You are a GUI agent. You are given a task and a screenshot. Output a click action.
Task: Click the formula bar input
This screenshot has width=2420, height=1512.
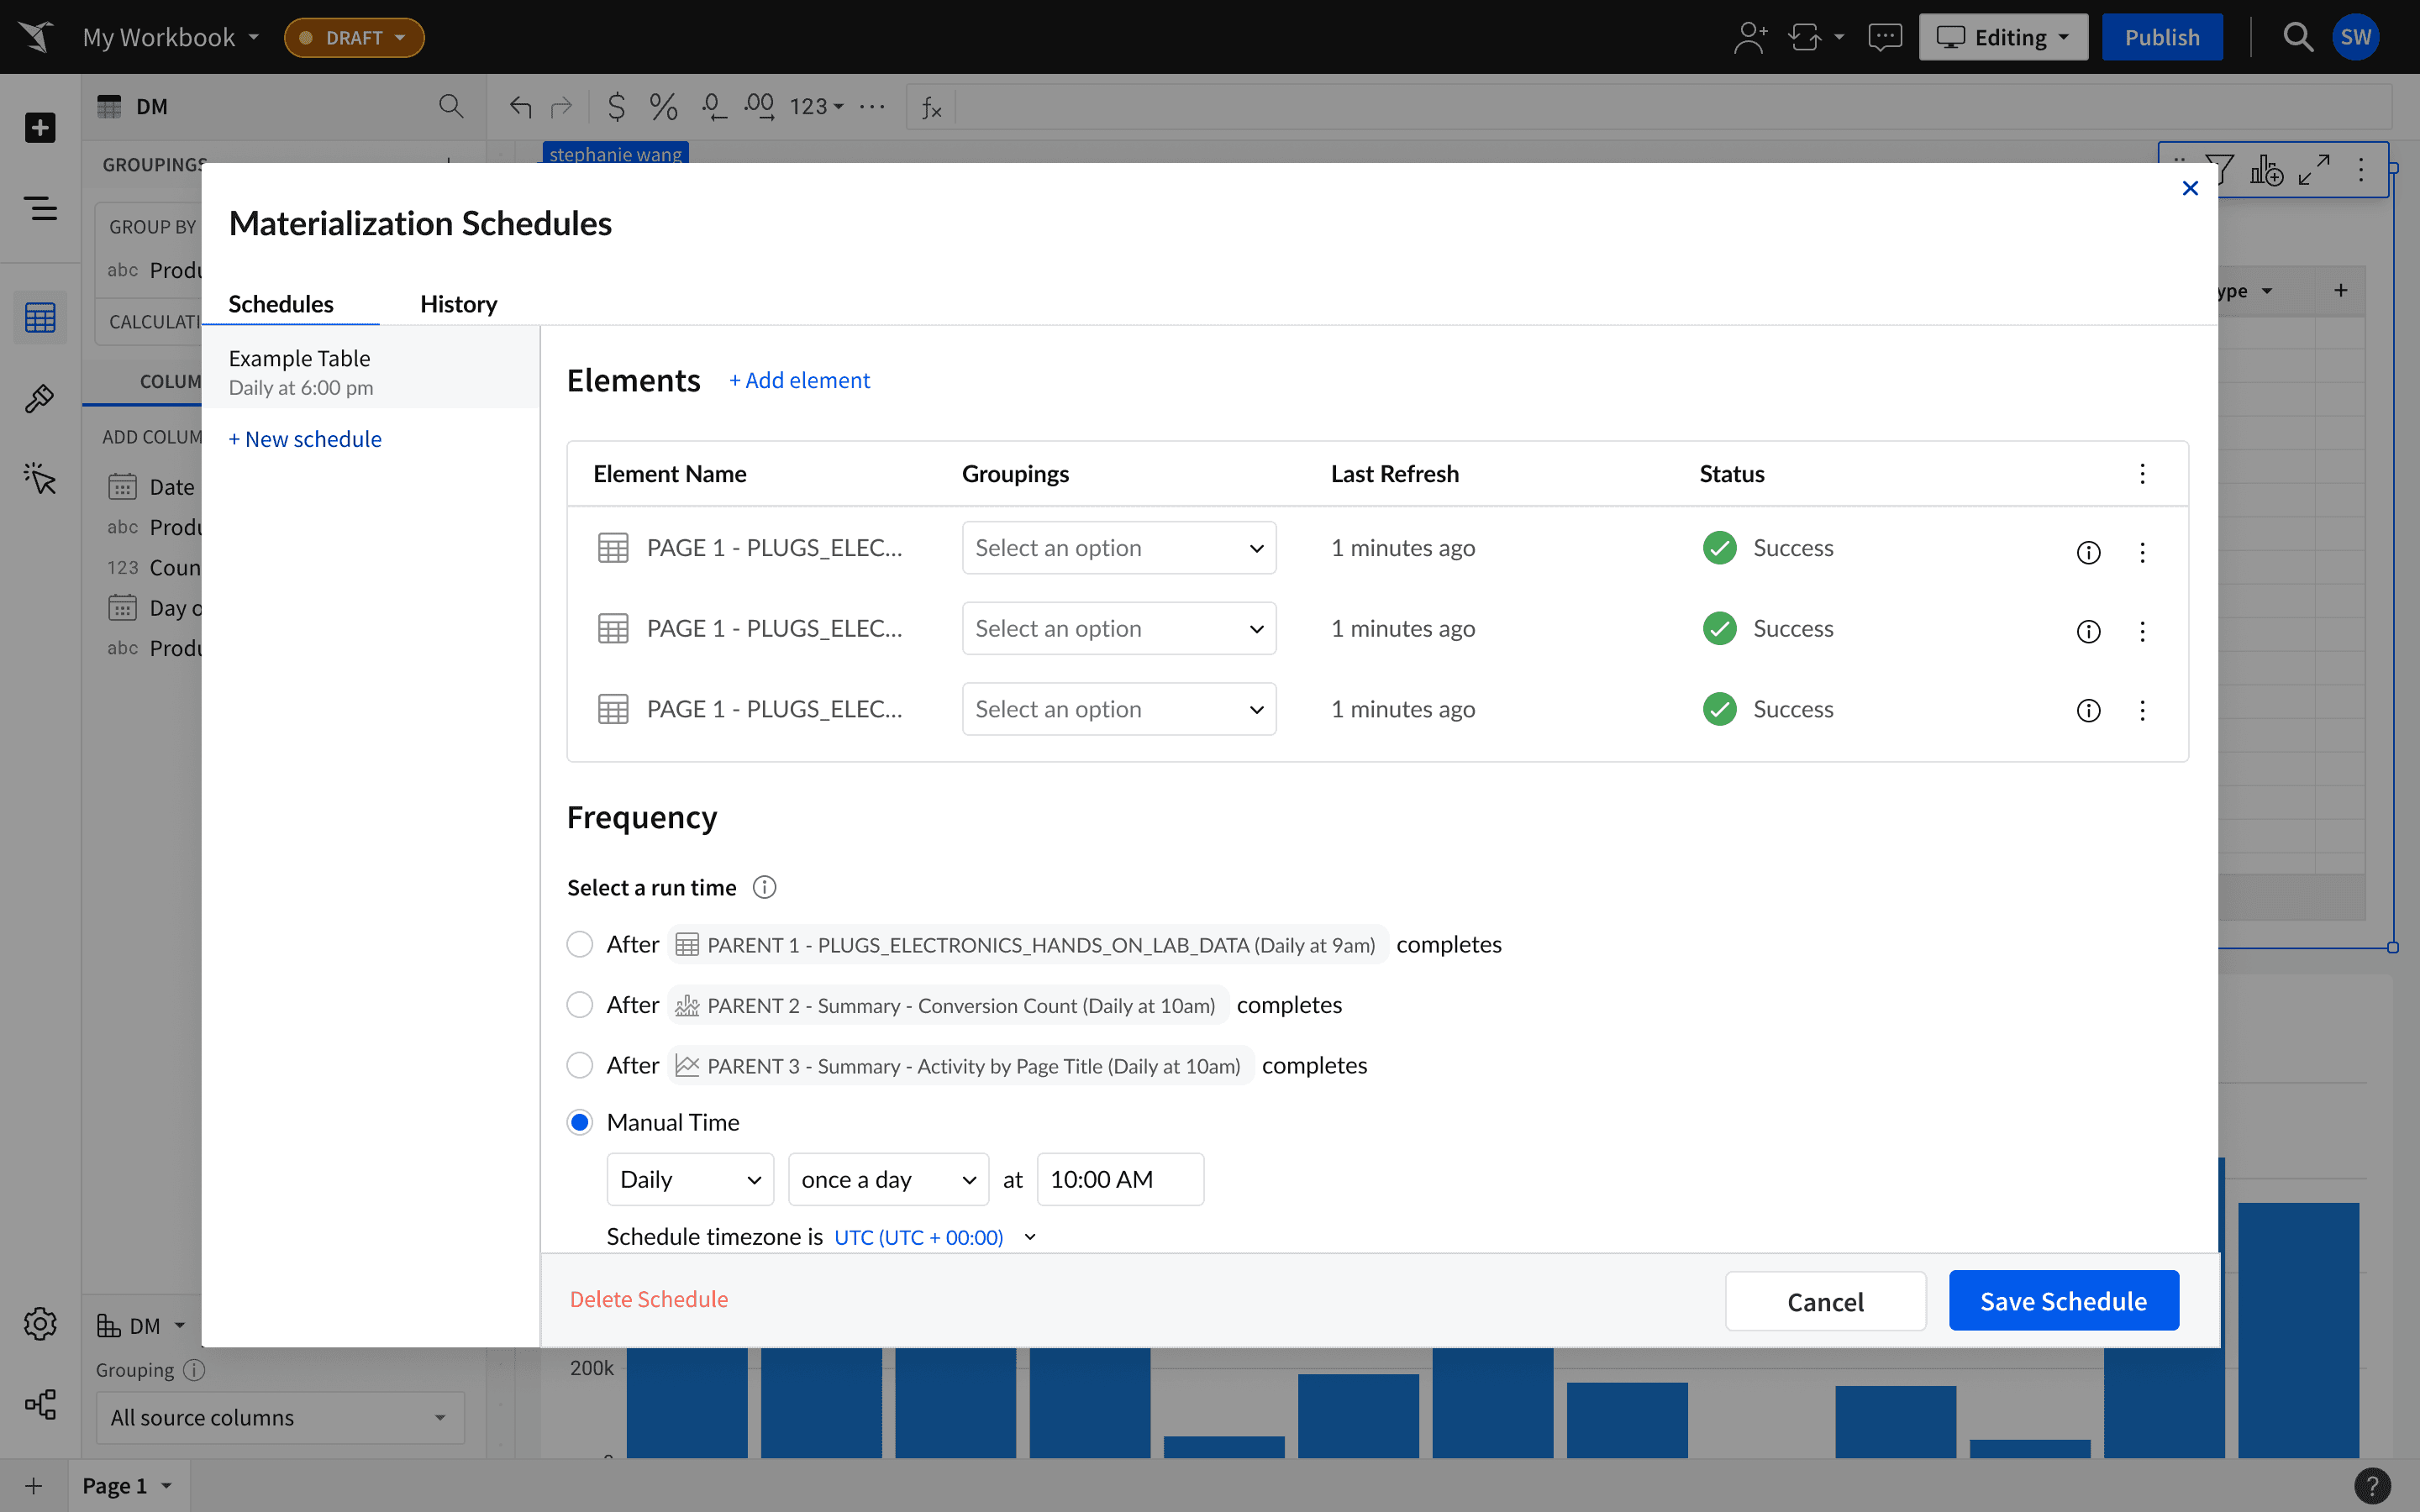pyautogui.click(x=1673, y=106)
